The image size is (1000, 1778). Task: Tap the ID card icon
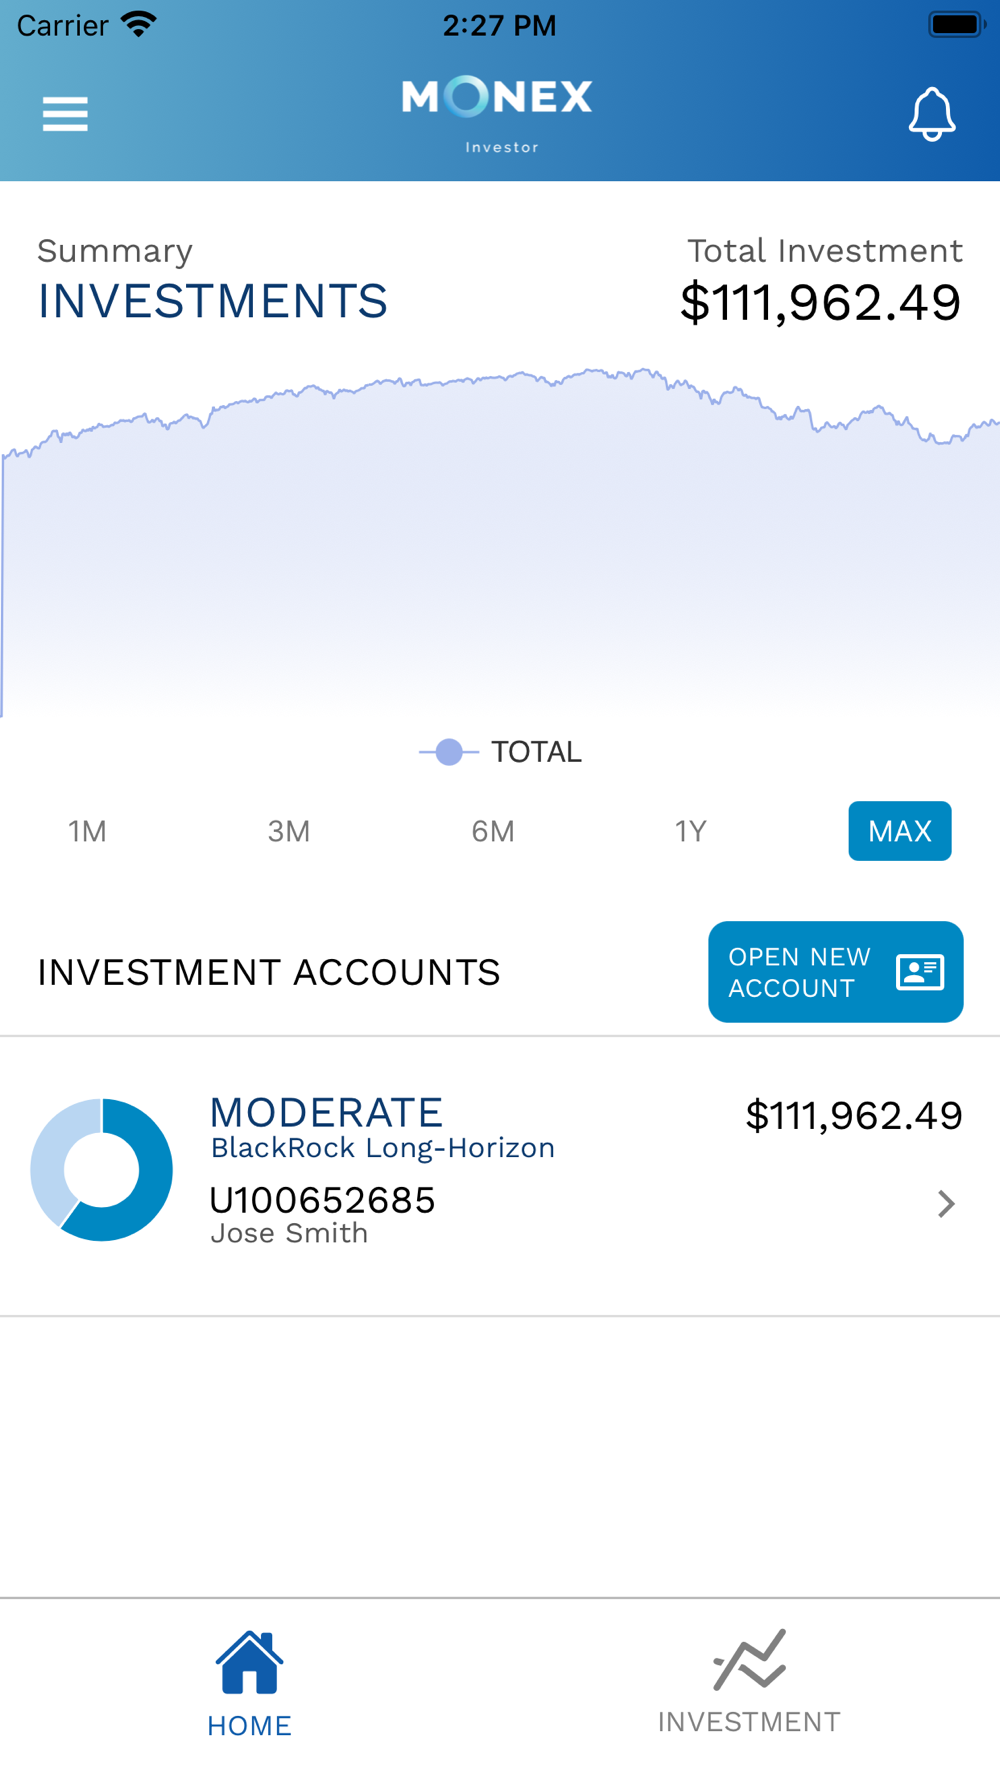919,972
